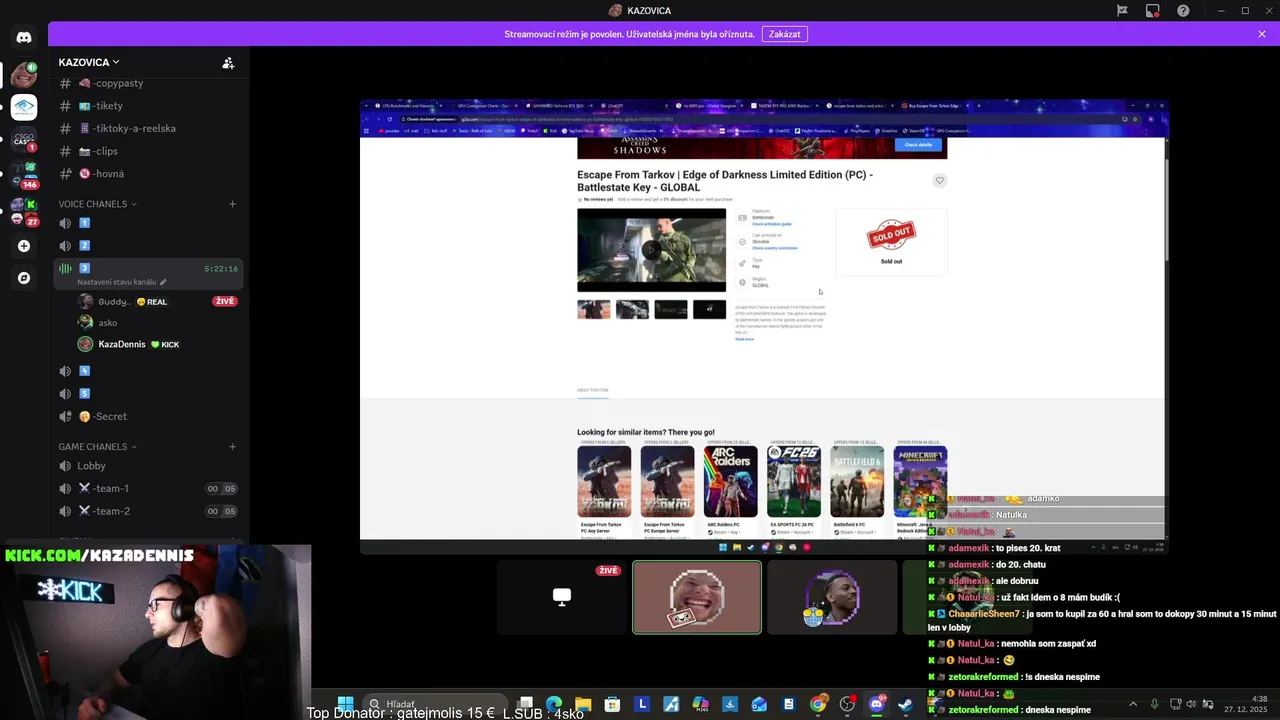Click Read more under game description
Image resolution: width=1280 pixels, height=720 pixels.
tap(744, 340)
